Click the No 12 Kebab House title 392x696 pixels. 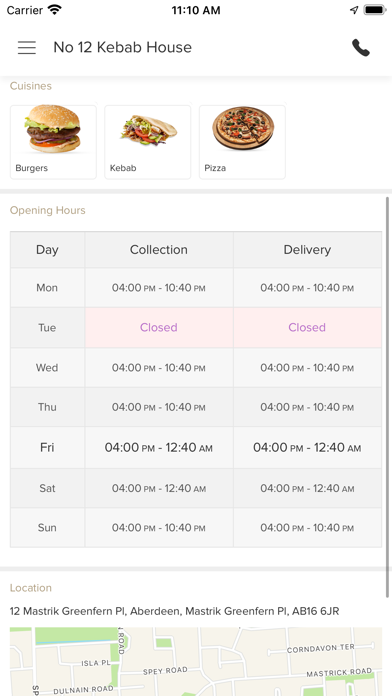(x=123, y=47)
